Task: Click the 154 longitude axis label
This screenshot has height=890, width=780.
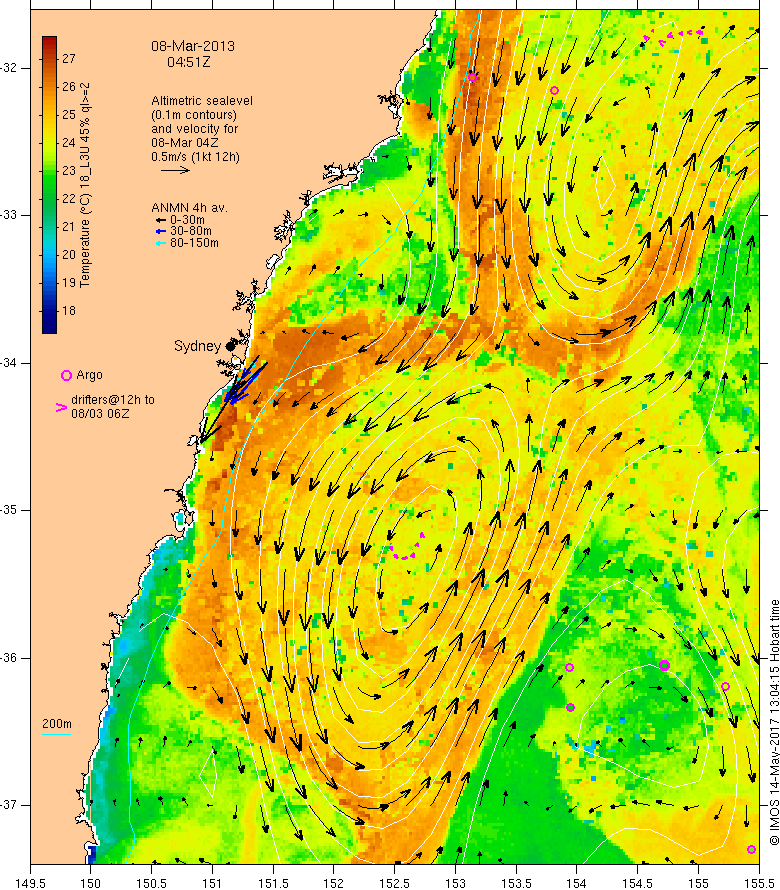Action: point(577,883)
